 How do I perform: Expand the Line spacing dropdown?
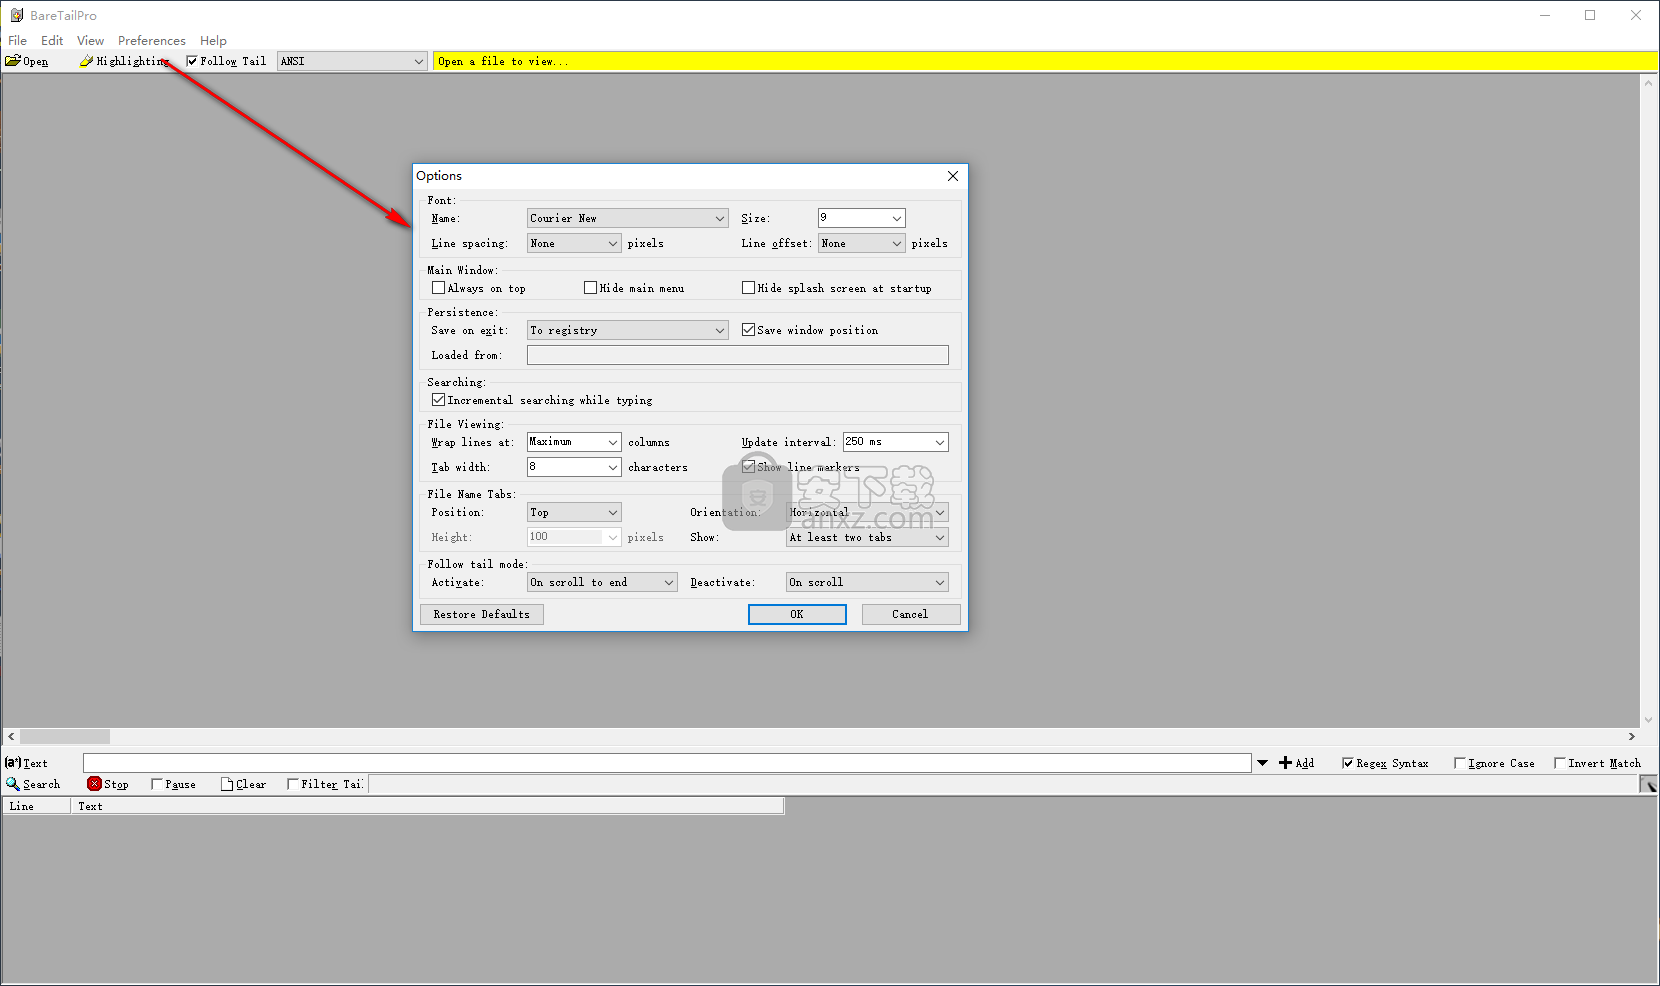tap(574, 243)
